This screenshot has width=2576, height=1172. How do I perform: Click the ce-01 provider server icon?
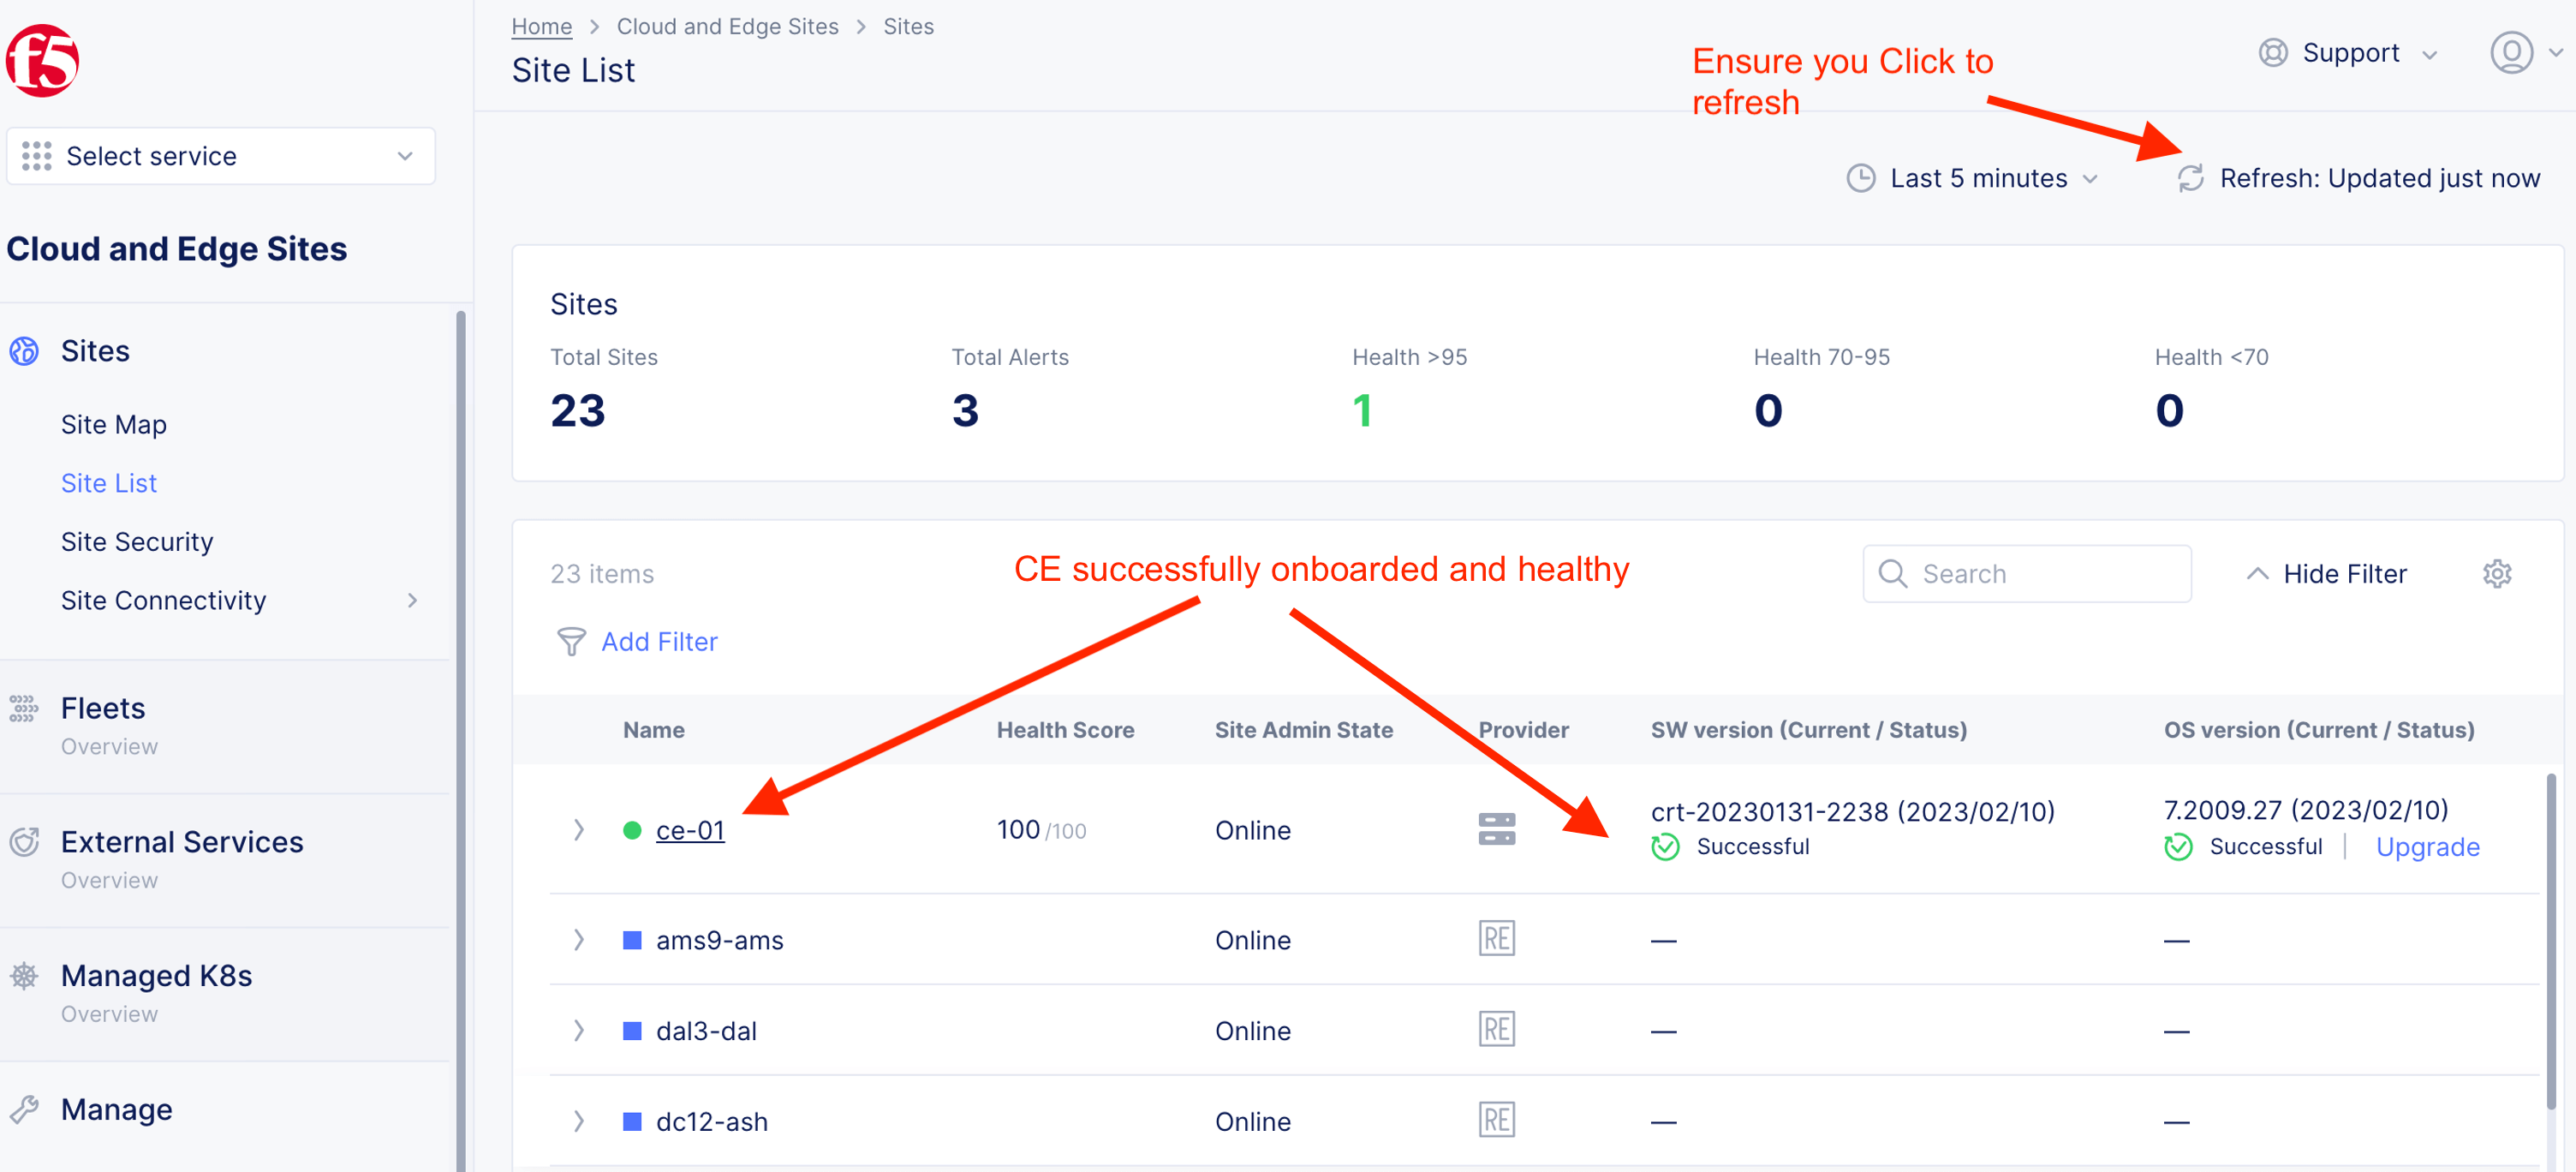click(x=1496, y=829)
